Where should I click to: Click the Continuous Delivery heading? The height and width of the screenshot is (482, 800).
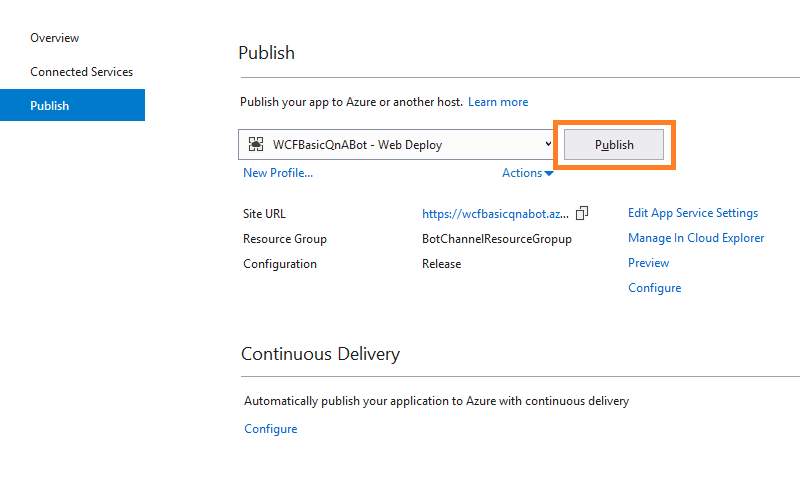click(320, 354)
